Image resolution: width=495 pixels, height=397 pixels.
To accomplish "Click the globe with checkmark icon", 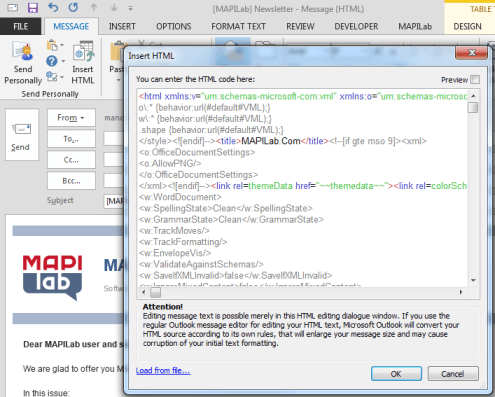I will pos(52,77).
